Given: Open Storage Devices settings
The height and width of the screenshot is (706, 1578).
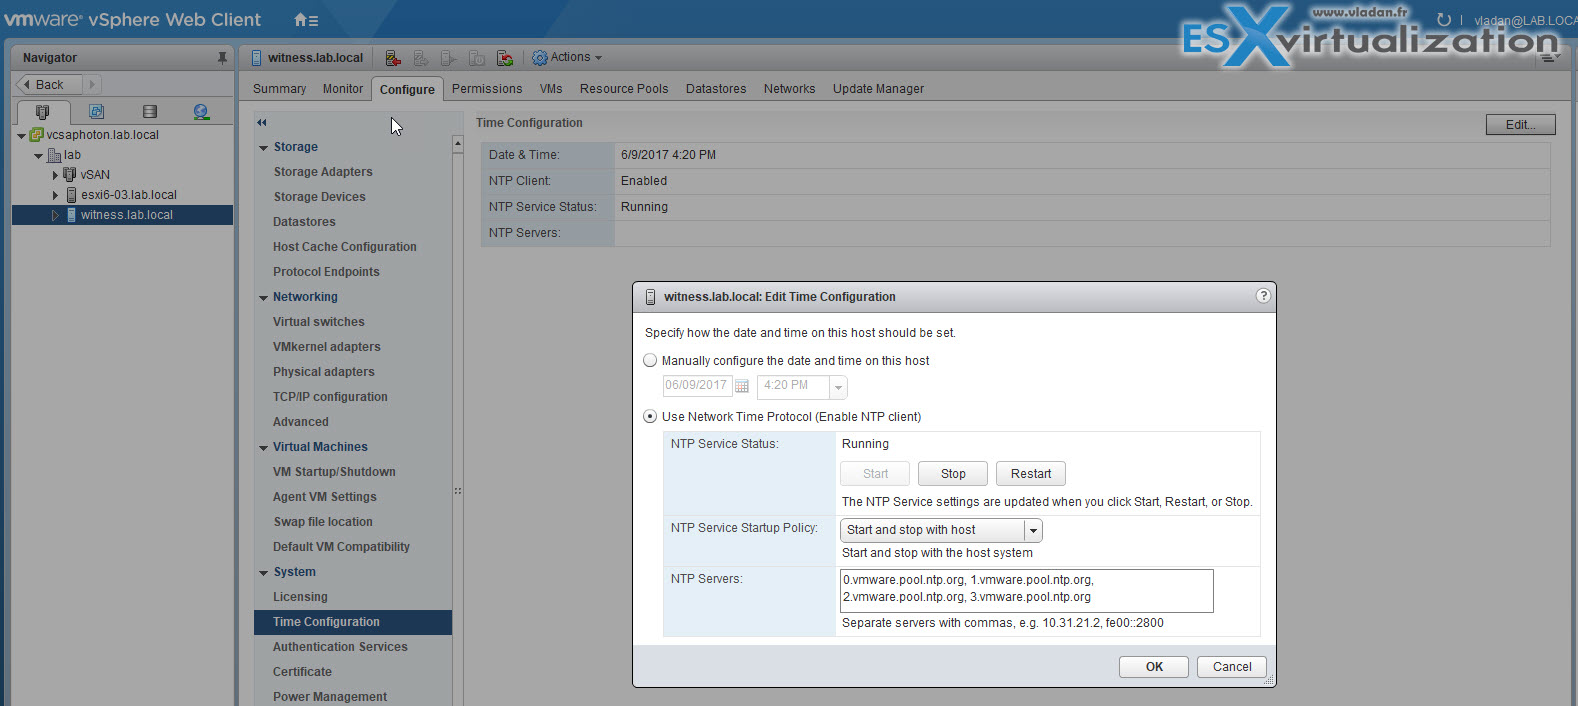Looking at the screenshot, I should click(x=320, y=197).
